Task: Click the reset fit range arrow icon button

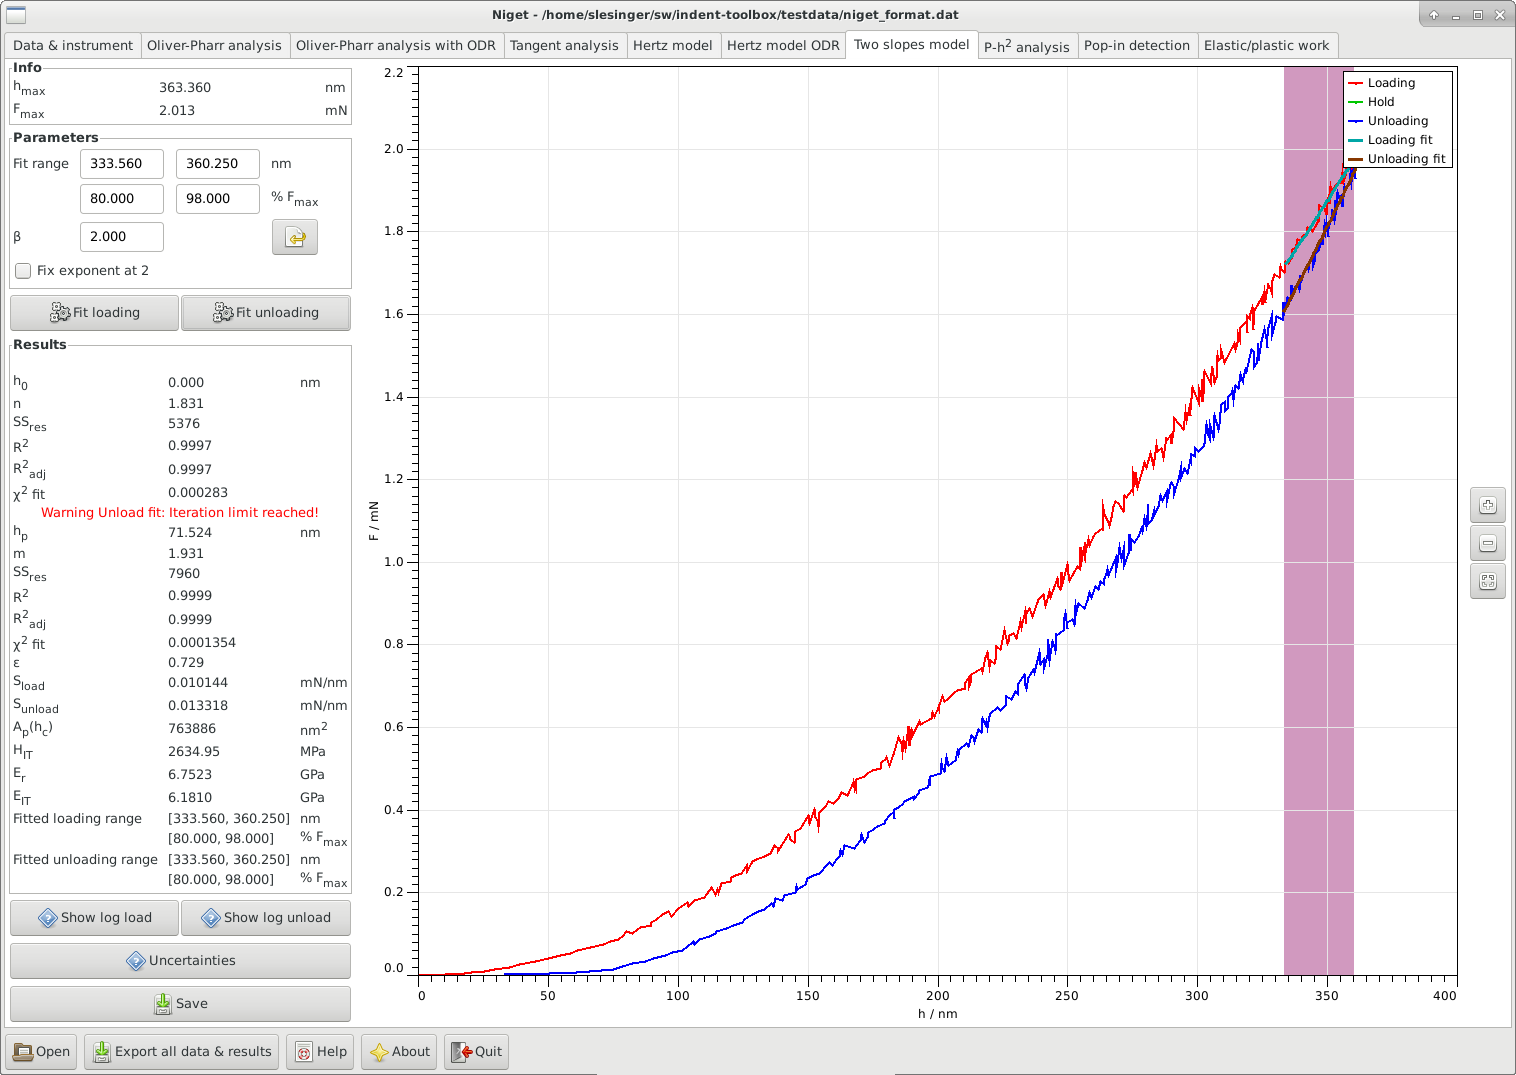Action: tap(295, 237)
